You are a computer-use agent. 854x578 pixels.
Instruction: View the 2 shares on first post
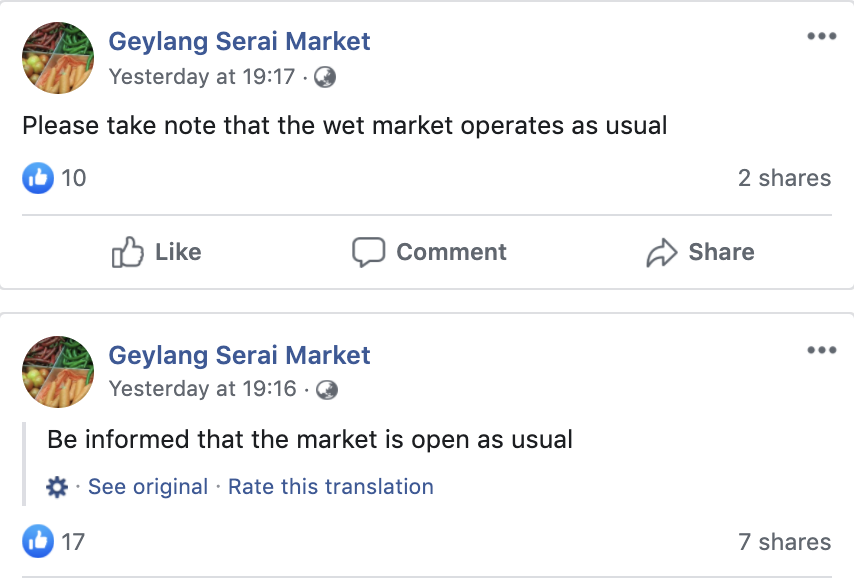pos(784,178)
